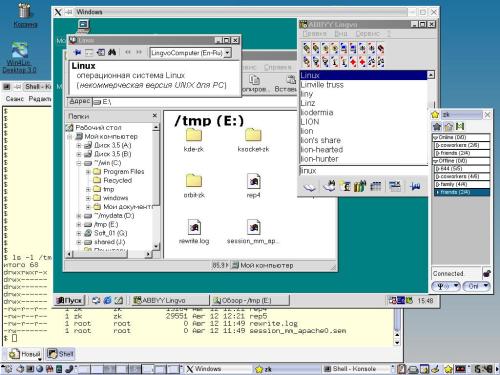The width and height of the screenshot is (500, 375).
Task: Collapse the 'Мой компьютер' tree node
Action: tap(70, 137)
